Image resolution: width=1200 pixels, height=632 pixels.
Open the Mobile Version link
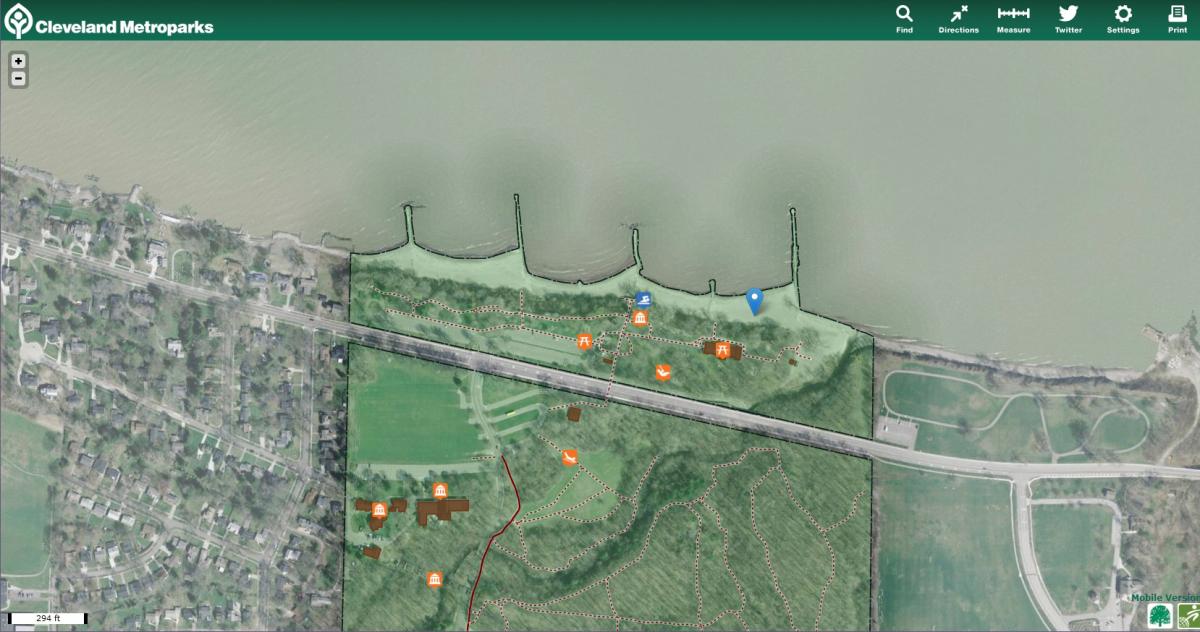click(x=1164, y=598)
